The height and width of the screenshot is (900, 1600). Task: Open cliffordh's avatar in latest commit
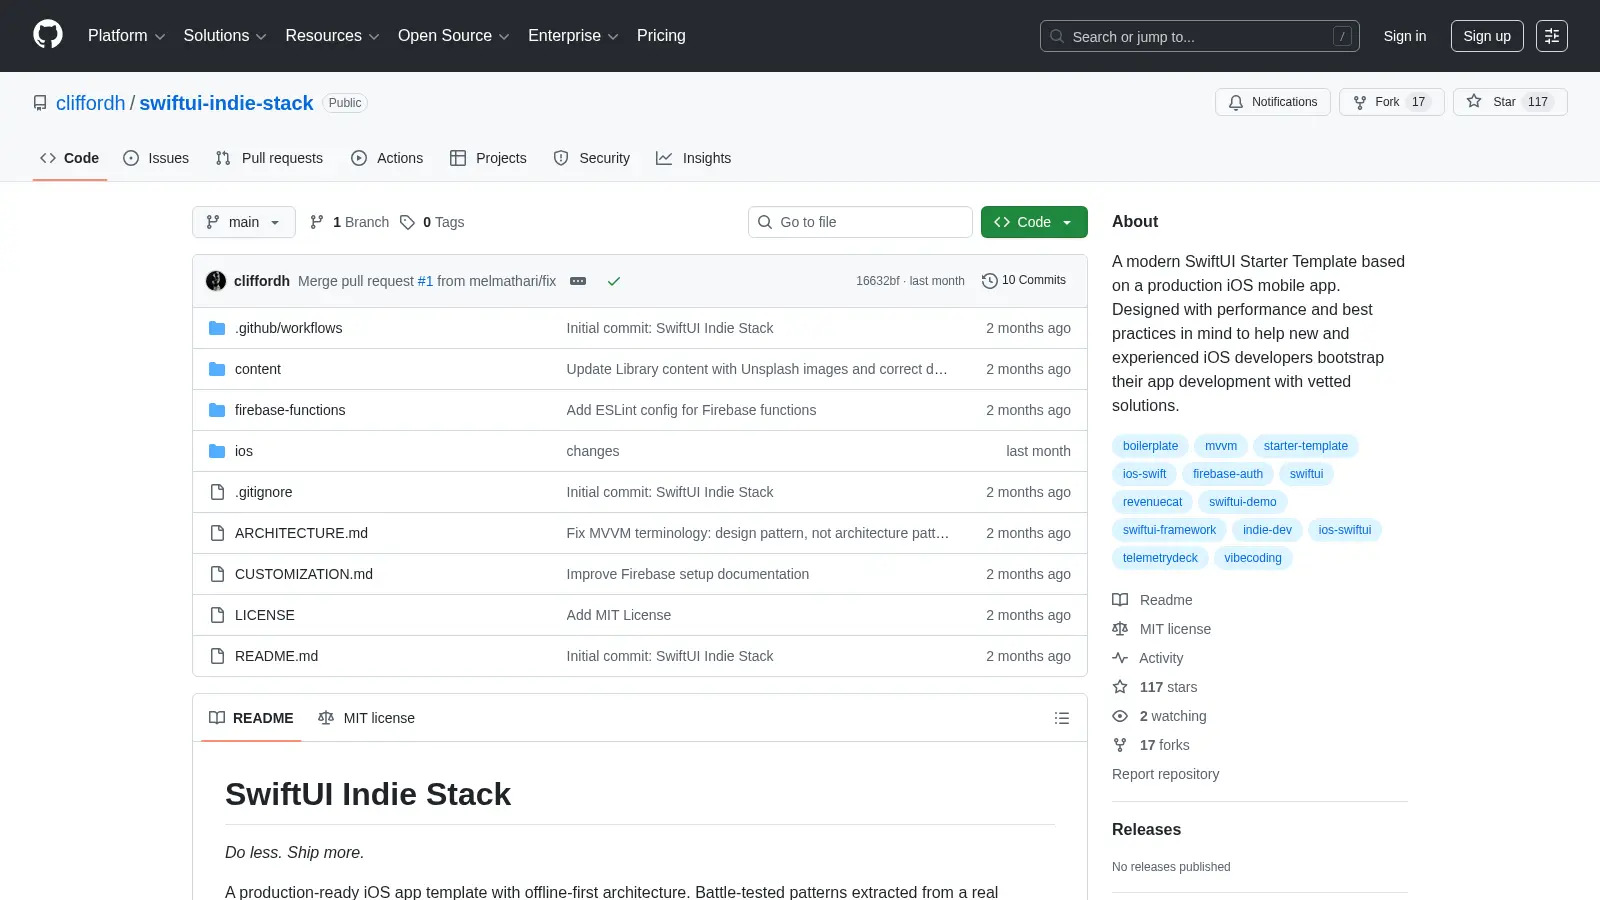coord(216,281)
